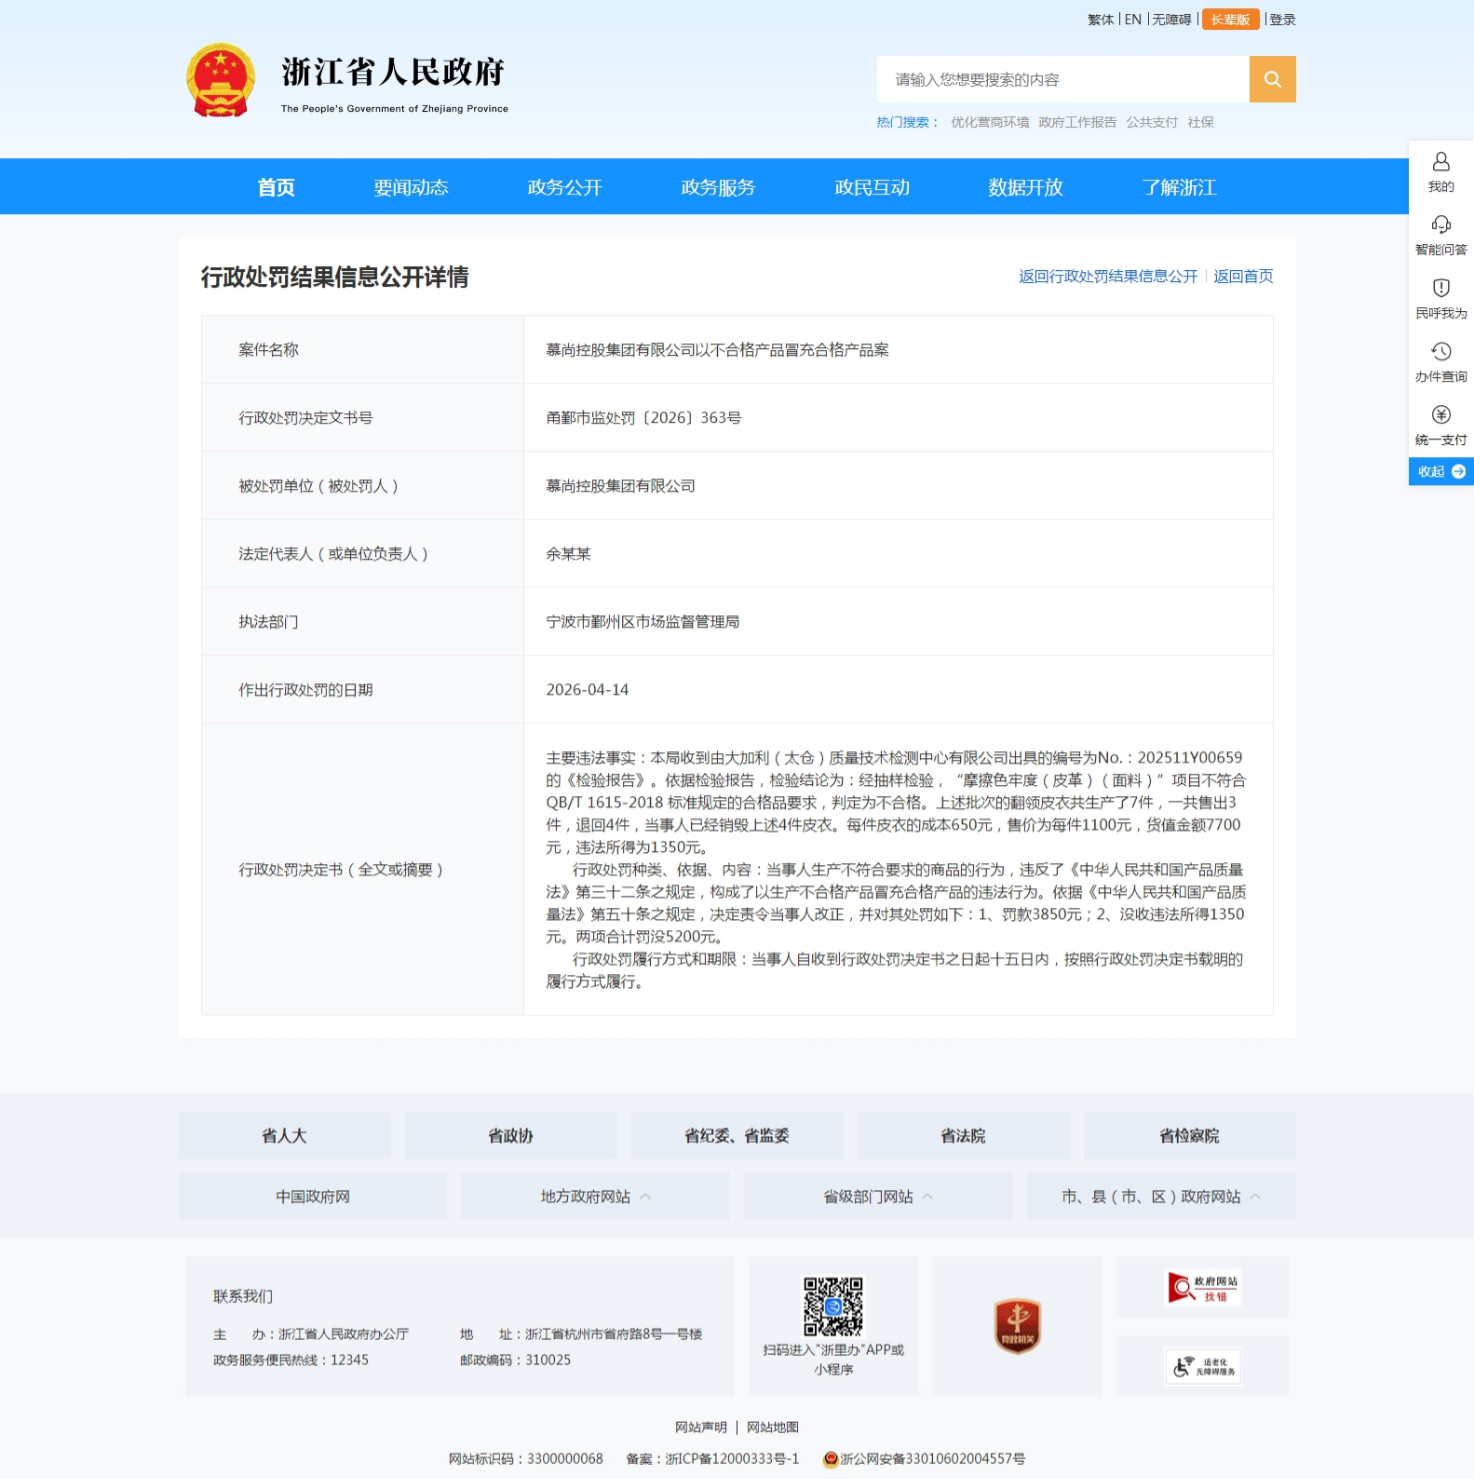Expand the 省级部门网站 dropdown

click(x=878, y=1197)
